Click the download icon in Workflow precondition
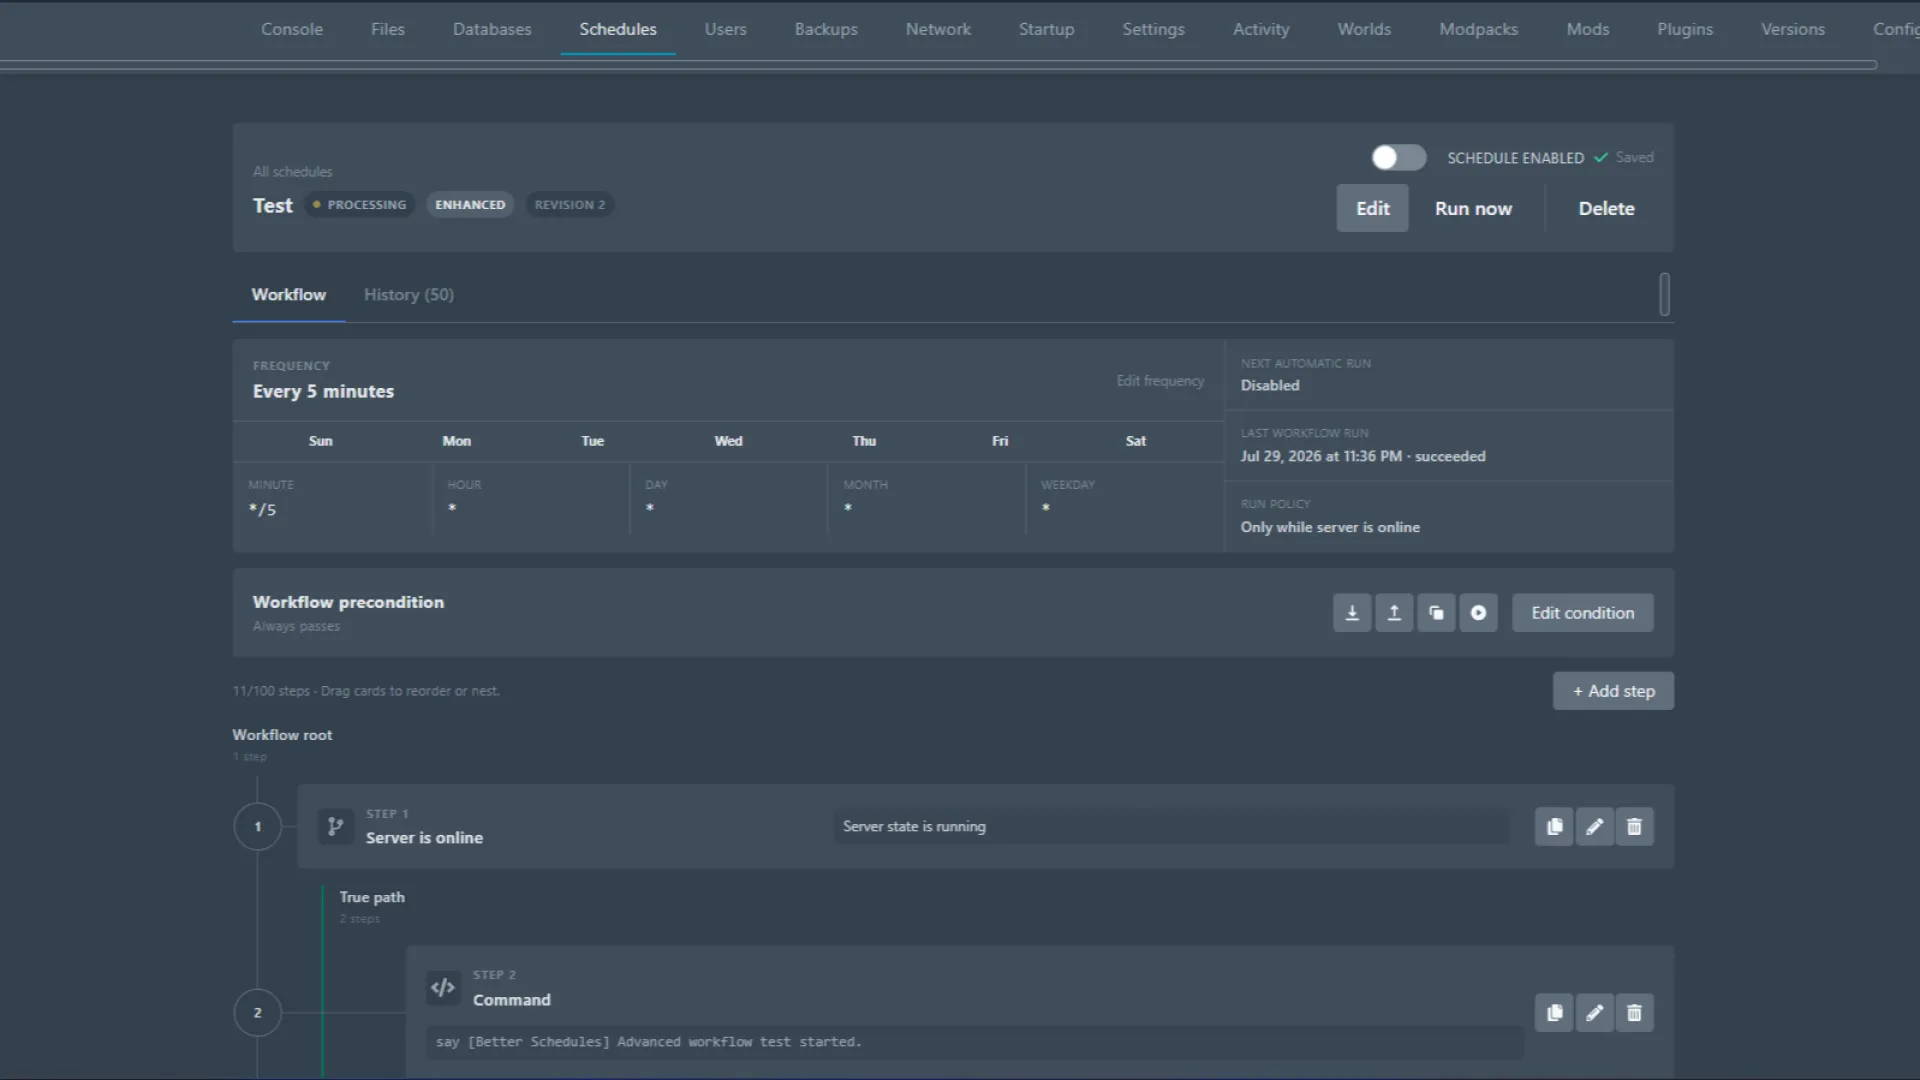Image resolution: width=1920 pixels, height=1080 pixels. (1352, 613)
